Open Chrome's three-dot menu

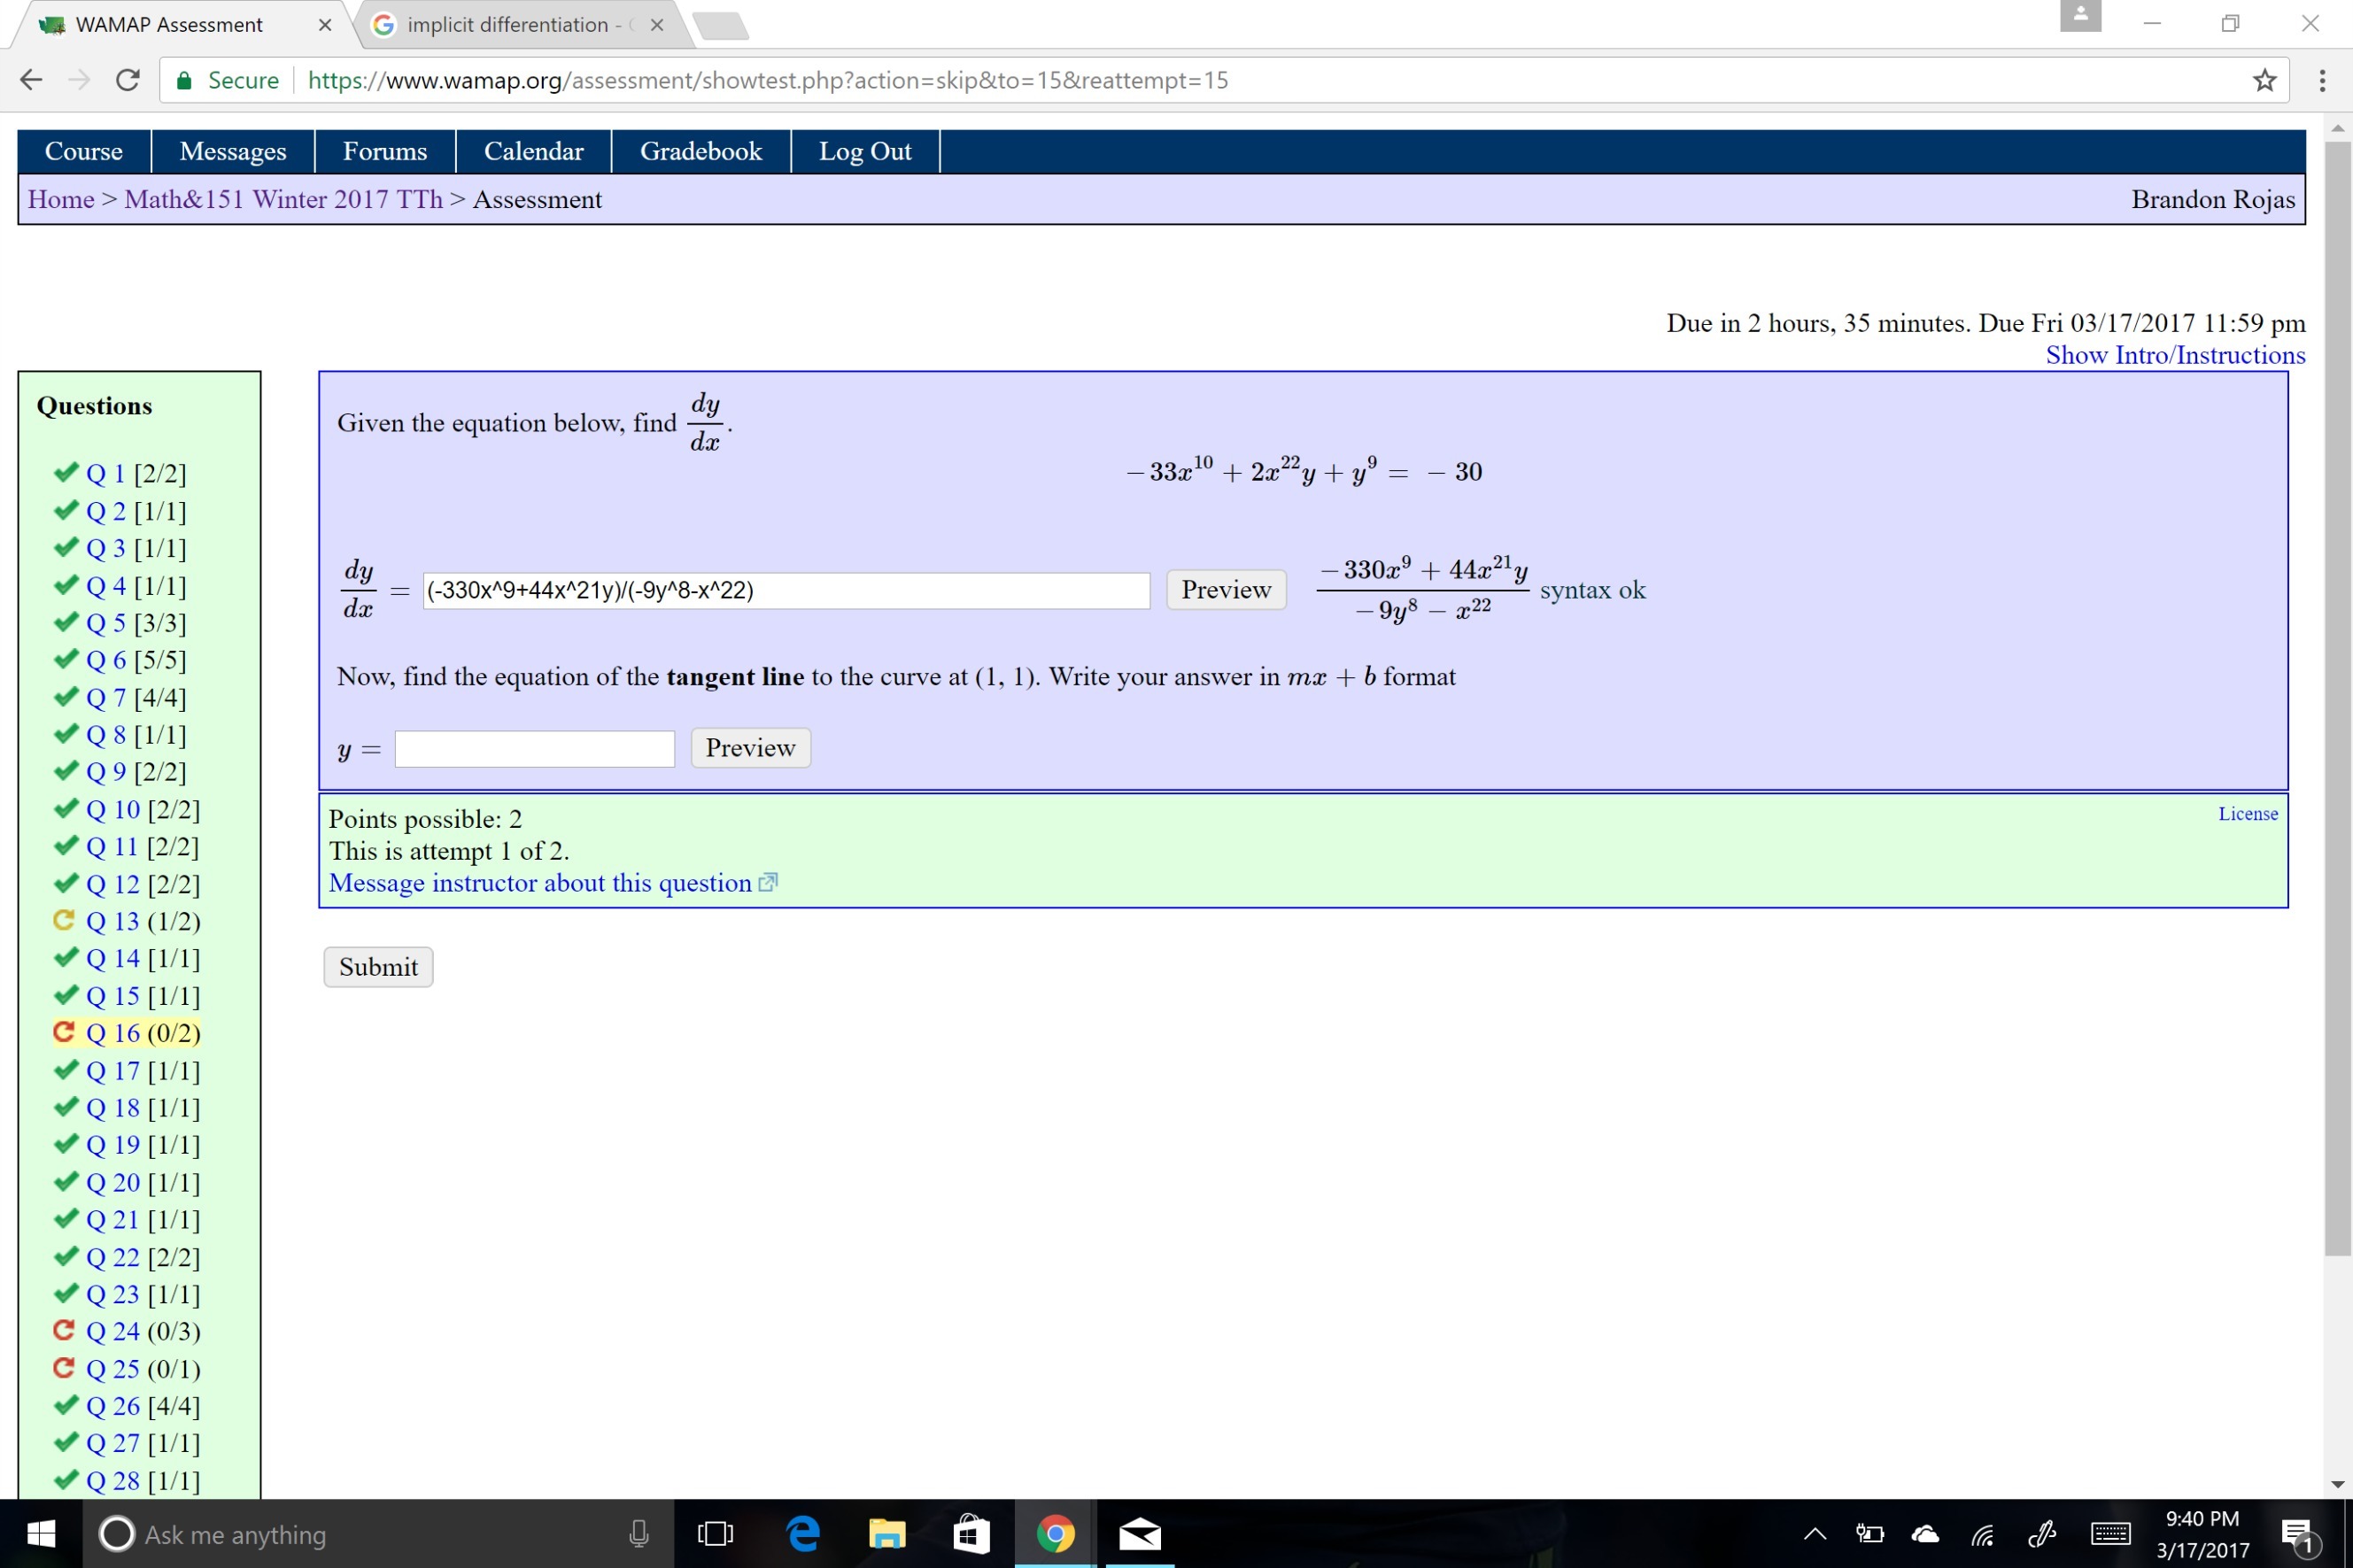(2322, 80)
